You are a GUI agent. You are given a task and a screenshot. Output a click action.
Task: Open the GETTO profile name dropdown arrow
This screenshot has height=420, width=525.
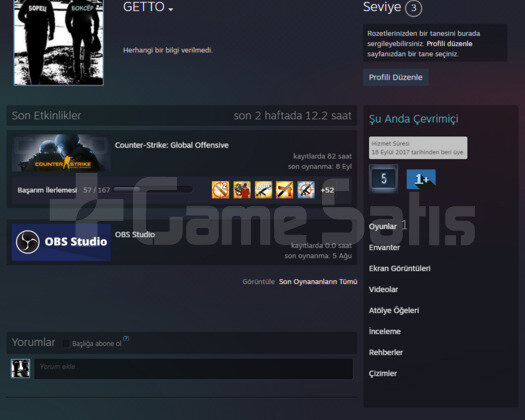[171, 10]
